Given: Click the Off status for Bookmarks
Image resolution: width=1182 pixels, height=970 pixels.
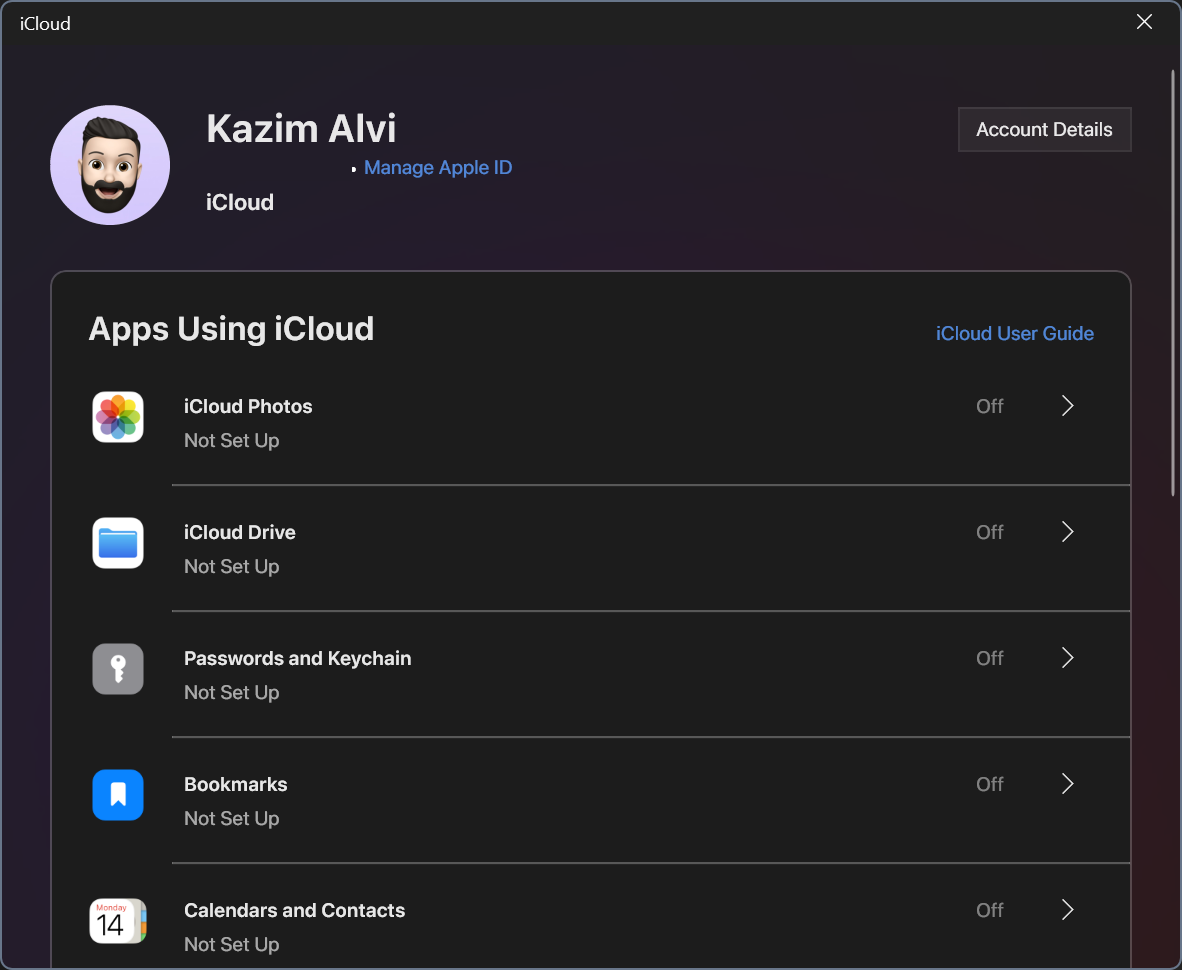Looking at the screenshot, I should click(x=989, y=784).
